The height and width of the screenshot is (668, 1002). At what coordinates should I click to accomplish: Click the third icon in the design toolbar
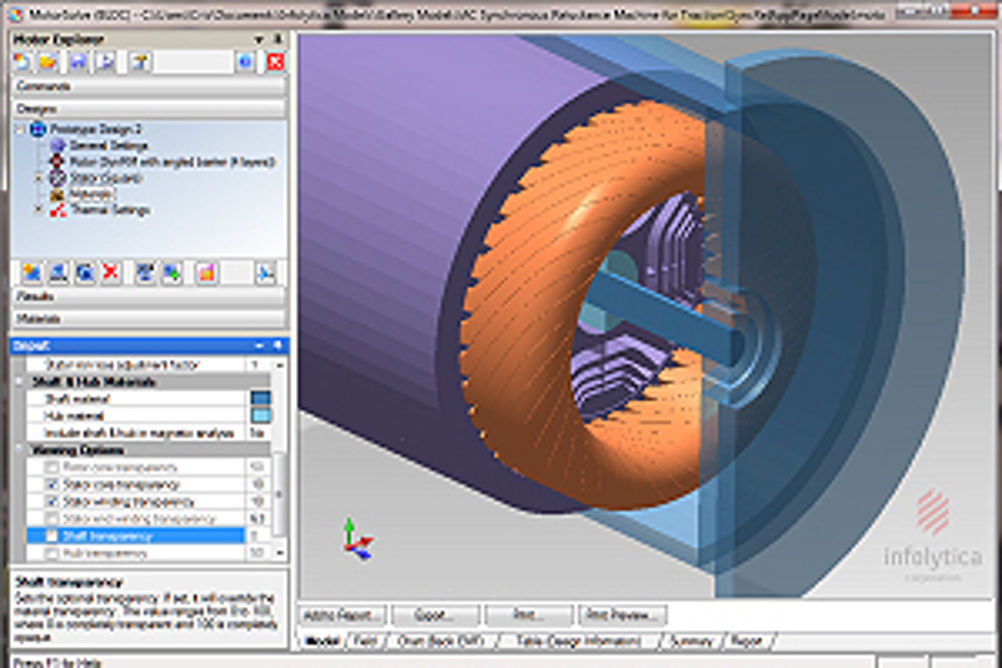[84, 273]
